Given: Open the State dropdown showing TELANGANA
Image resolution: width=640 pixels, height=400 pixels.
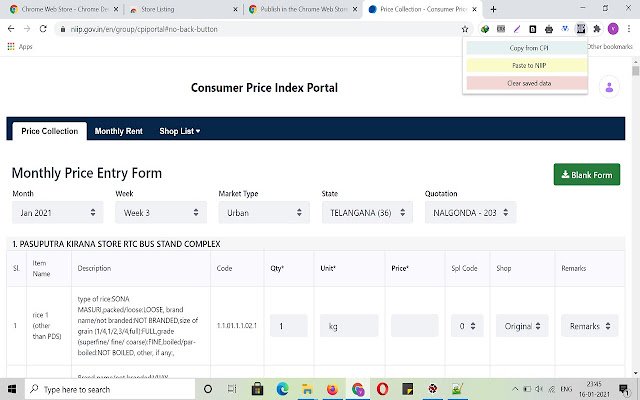Looking at the screenshot, I should click(x=367, y=212).
